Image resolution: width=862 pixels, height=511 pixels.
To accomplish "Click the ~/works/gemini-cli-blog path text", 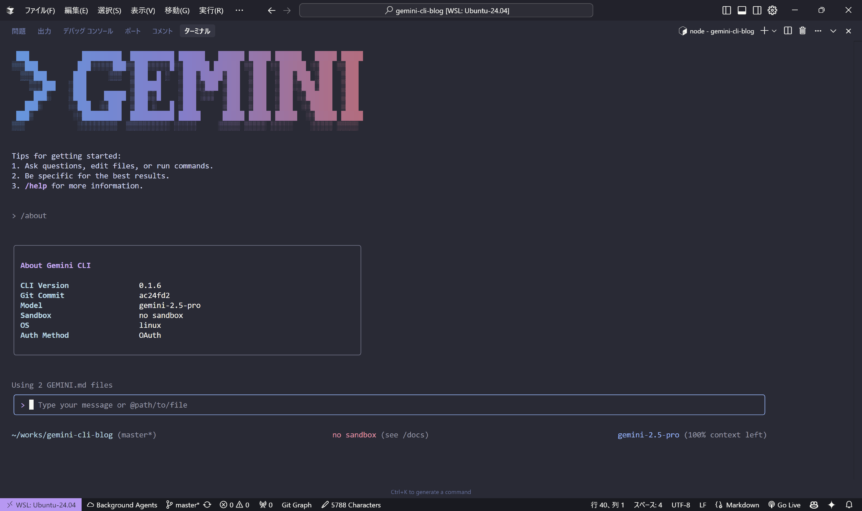I will tap(62, 435).
